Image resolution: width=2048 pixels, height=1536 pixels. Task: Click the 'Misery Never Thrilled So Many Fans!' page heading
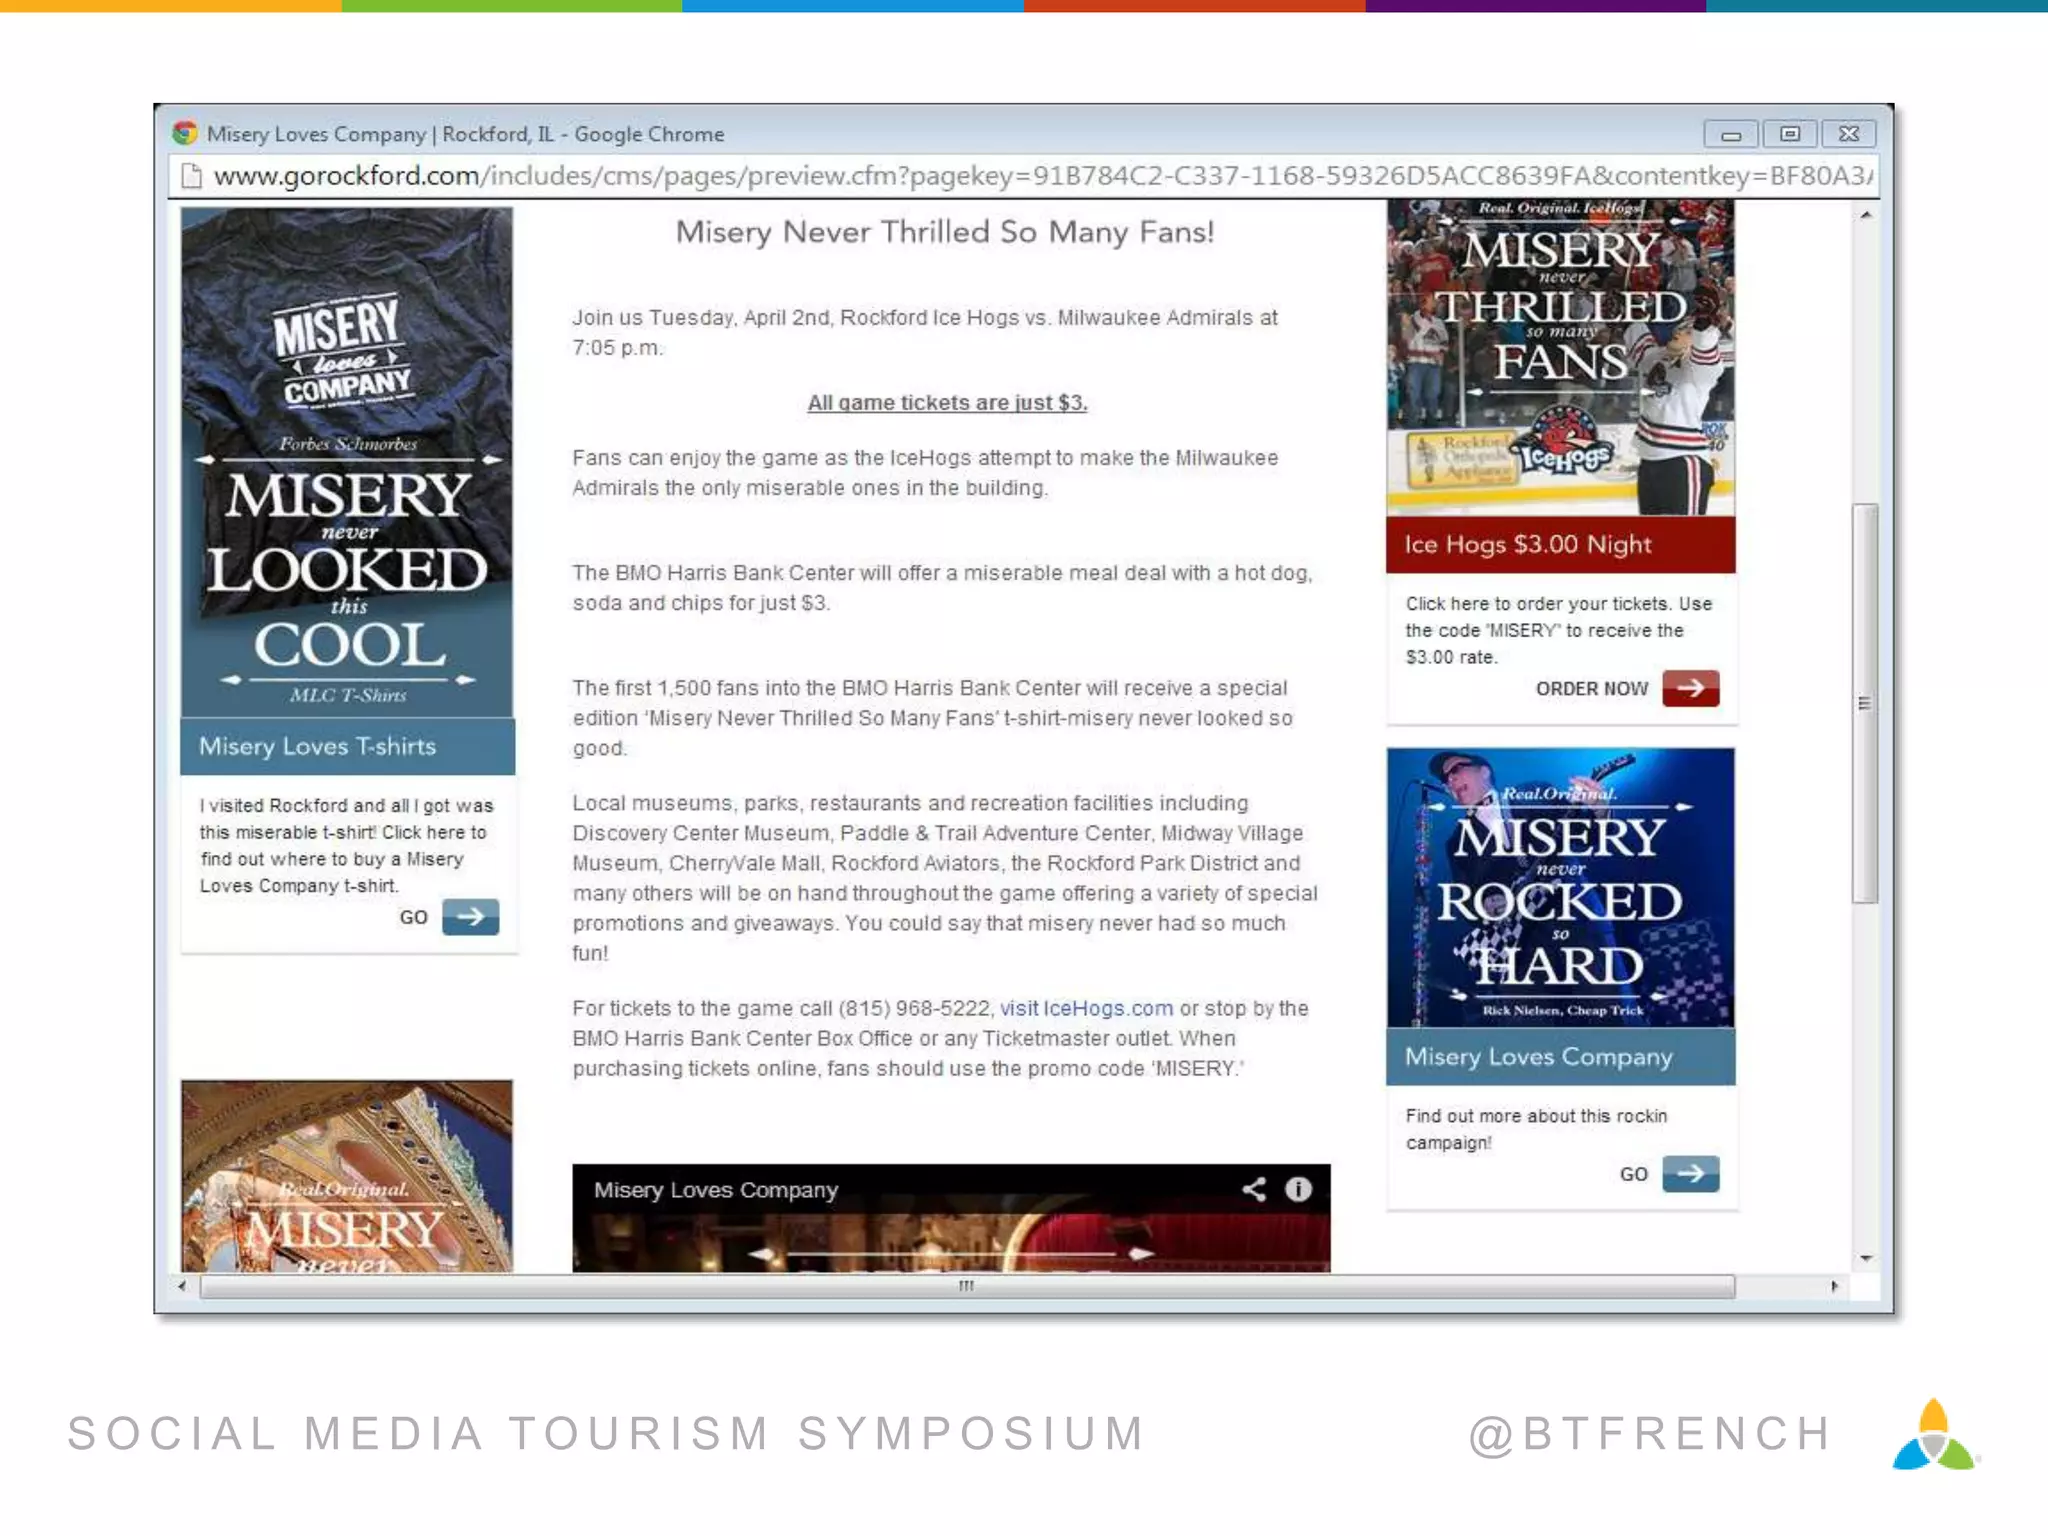pos(945,232)
